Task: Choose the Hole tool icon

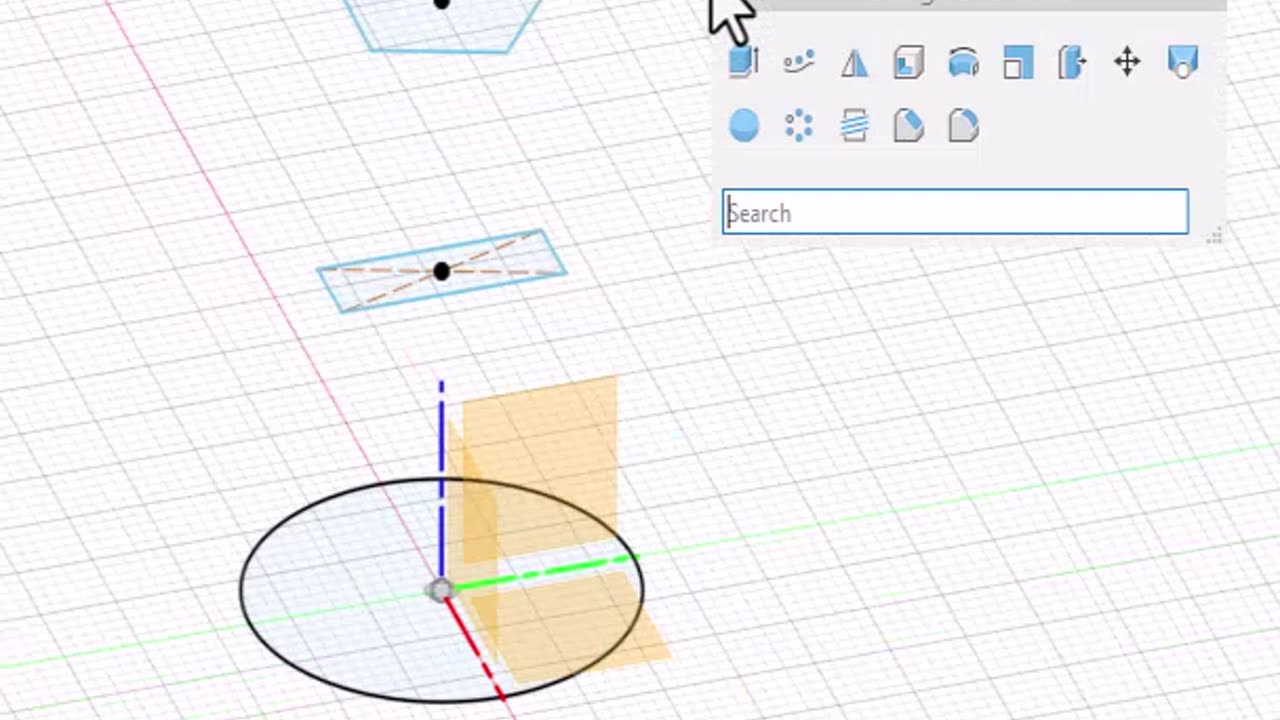Action: point(1183,62)
